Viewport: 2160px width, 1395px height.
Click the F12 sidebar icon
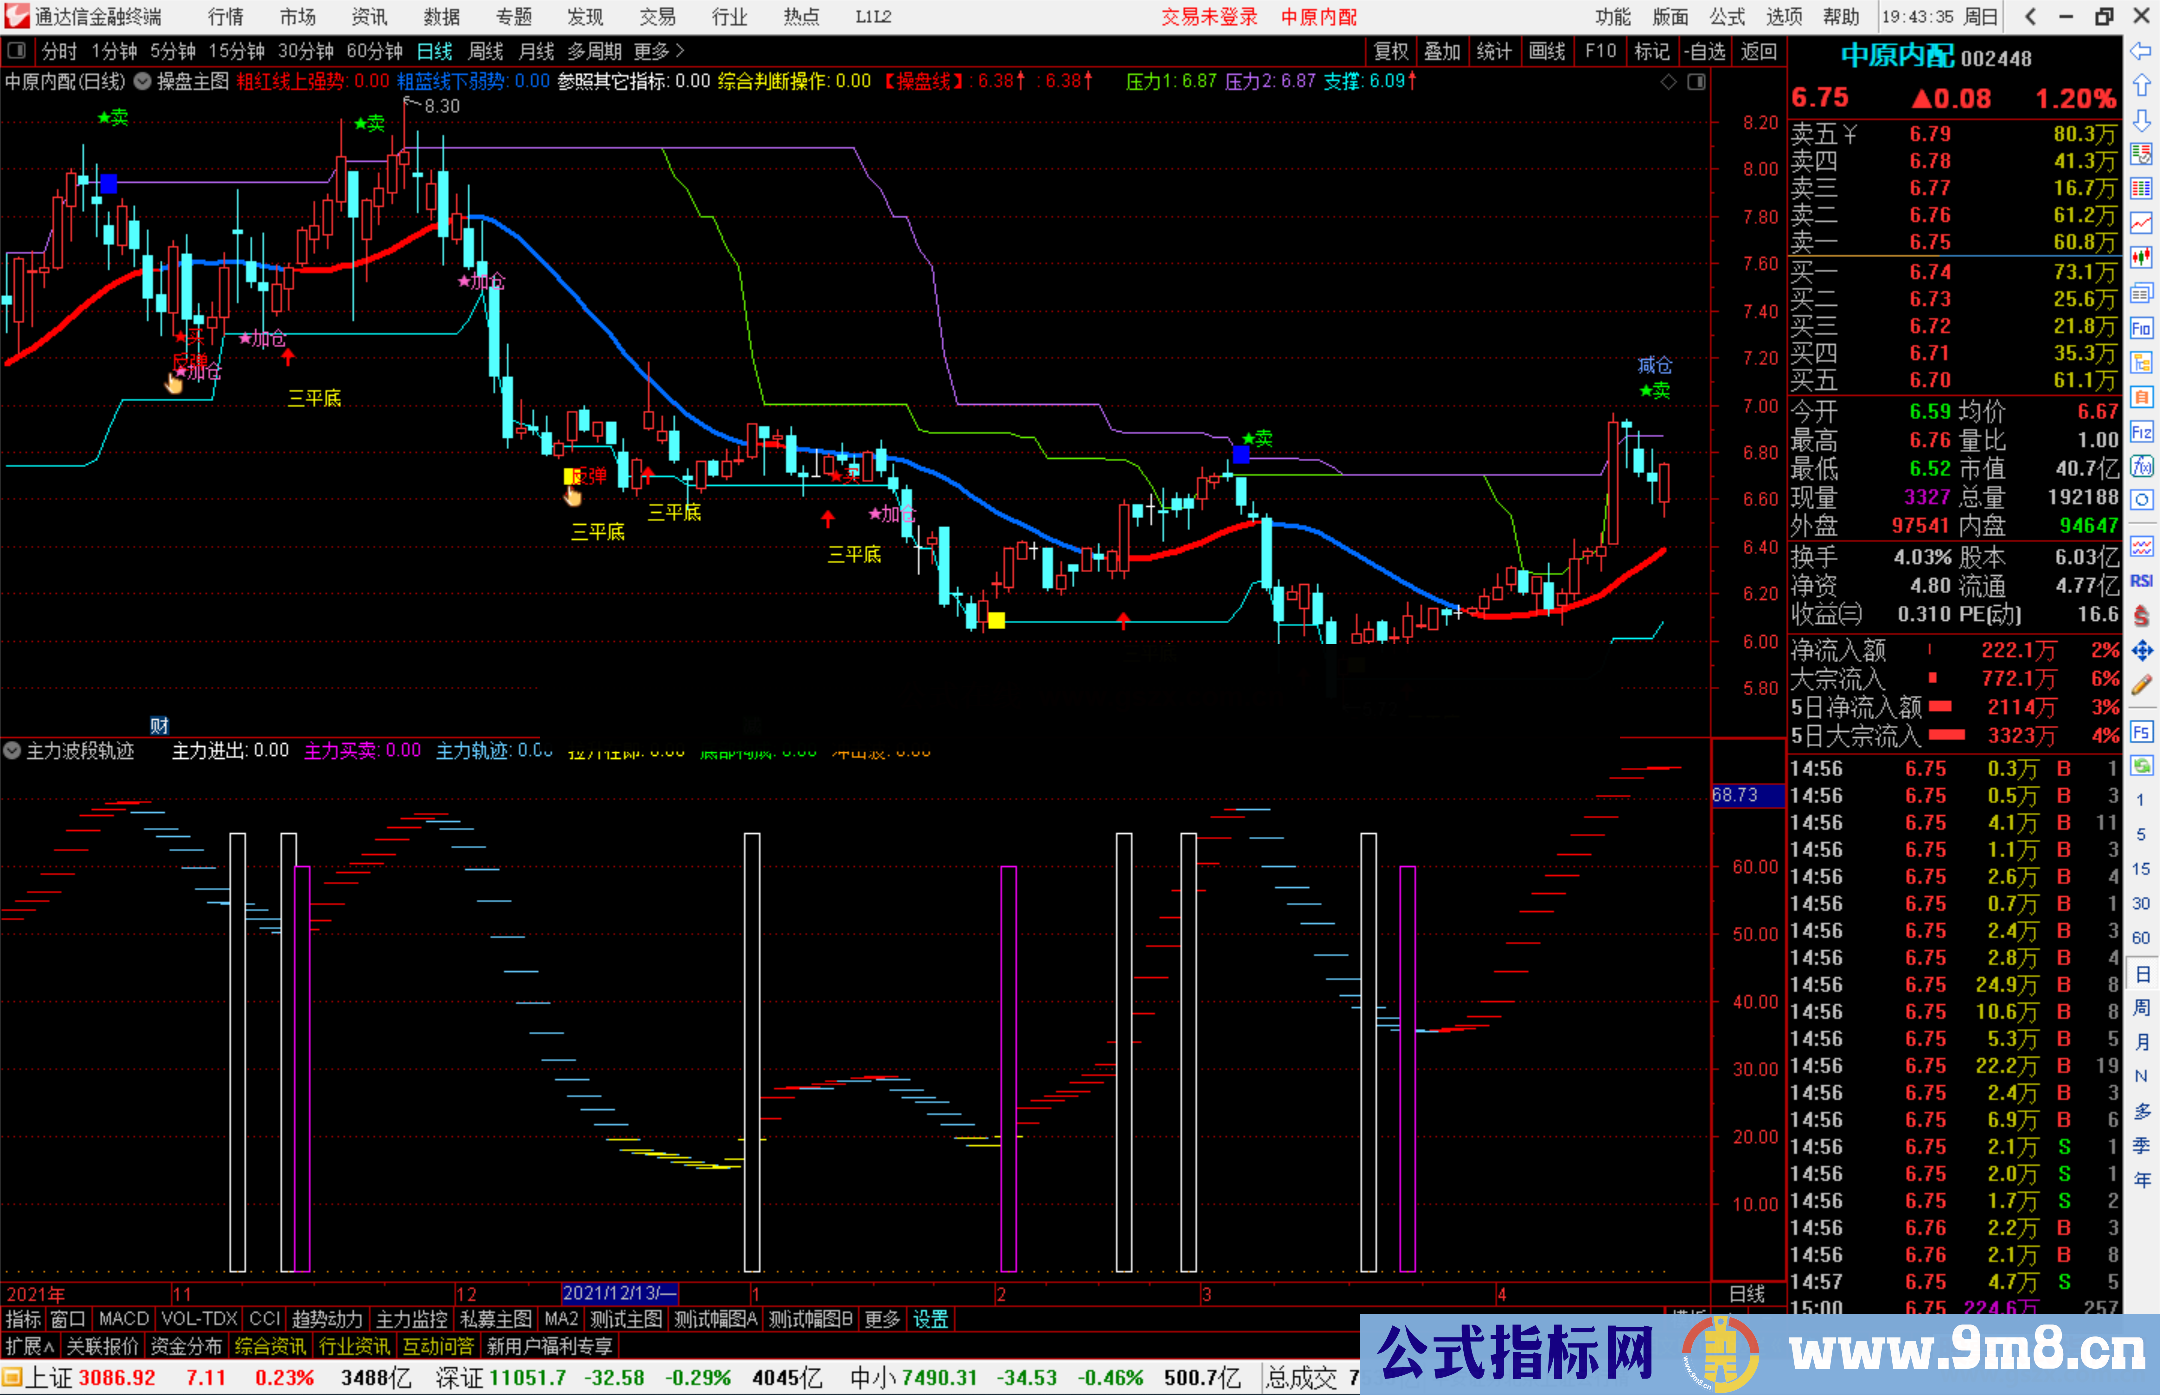click(2141, 432)
